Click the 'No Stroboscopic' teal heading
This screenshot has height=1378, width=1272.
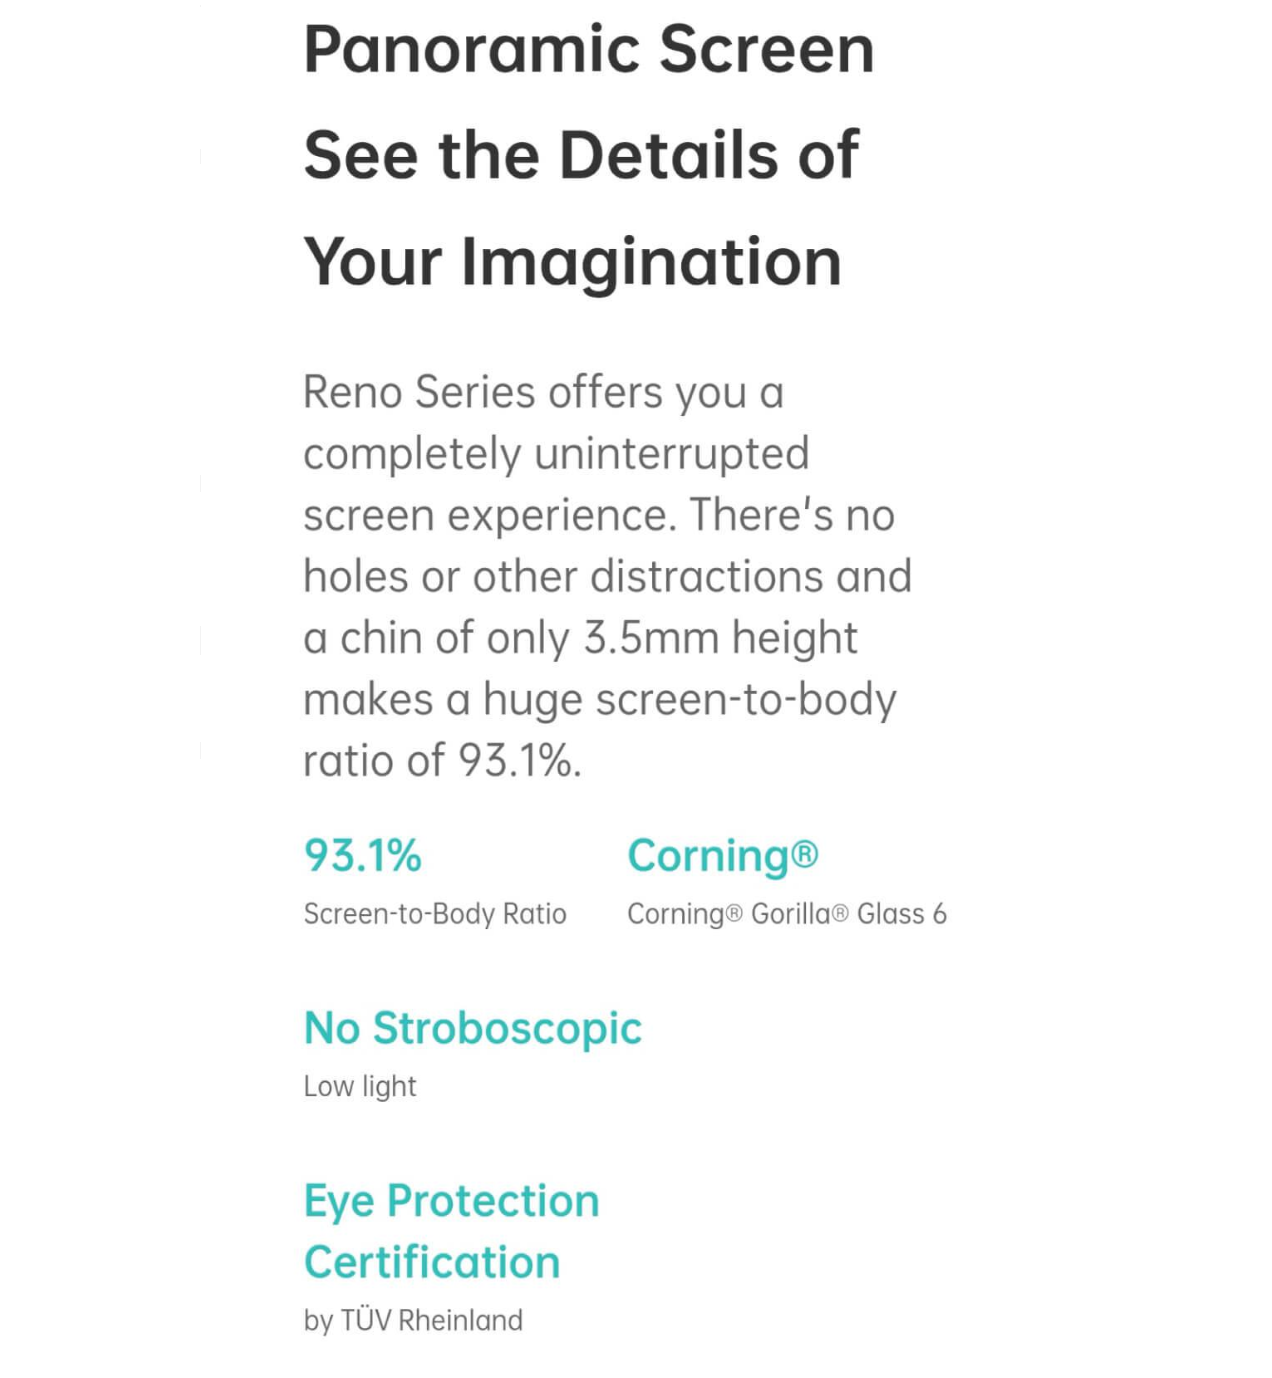[473, 1029]
